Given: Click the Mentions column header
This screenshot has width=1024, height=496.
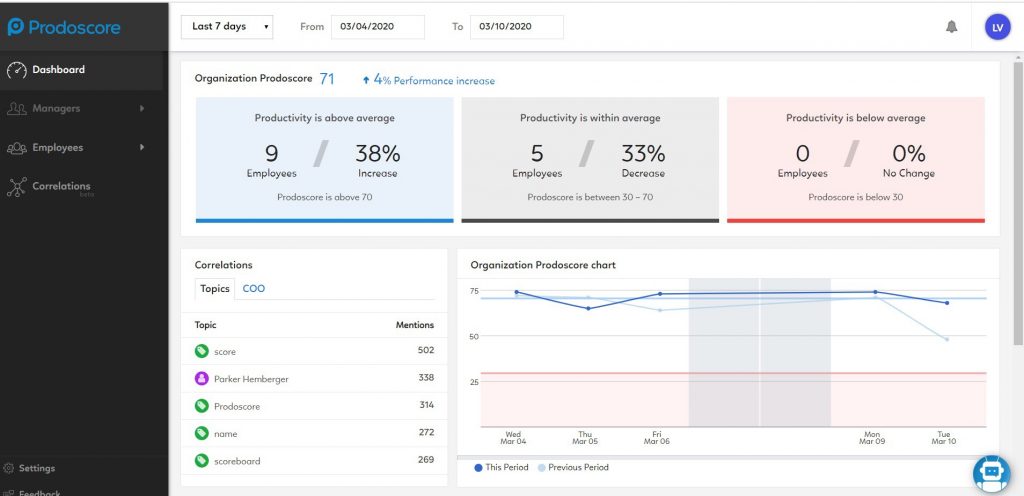Looking at the screenshot, I should tap(415, 325).
